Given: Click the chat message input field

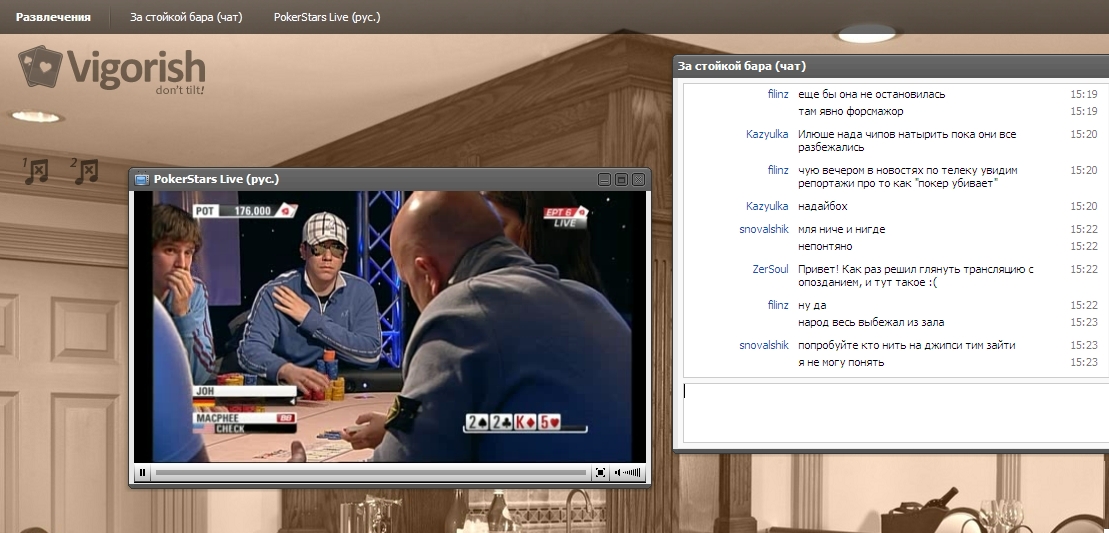Looking at the screenshot, I should pyautogui.click(x=890, y=410).
